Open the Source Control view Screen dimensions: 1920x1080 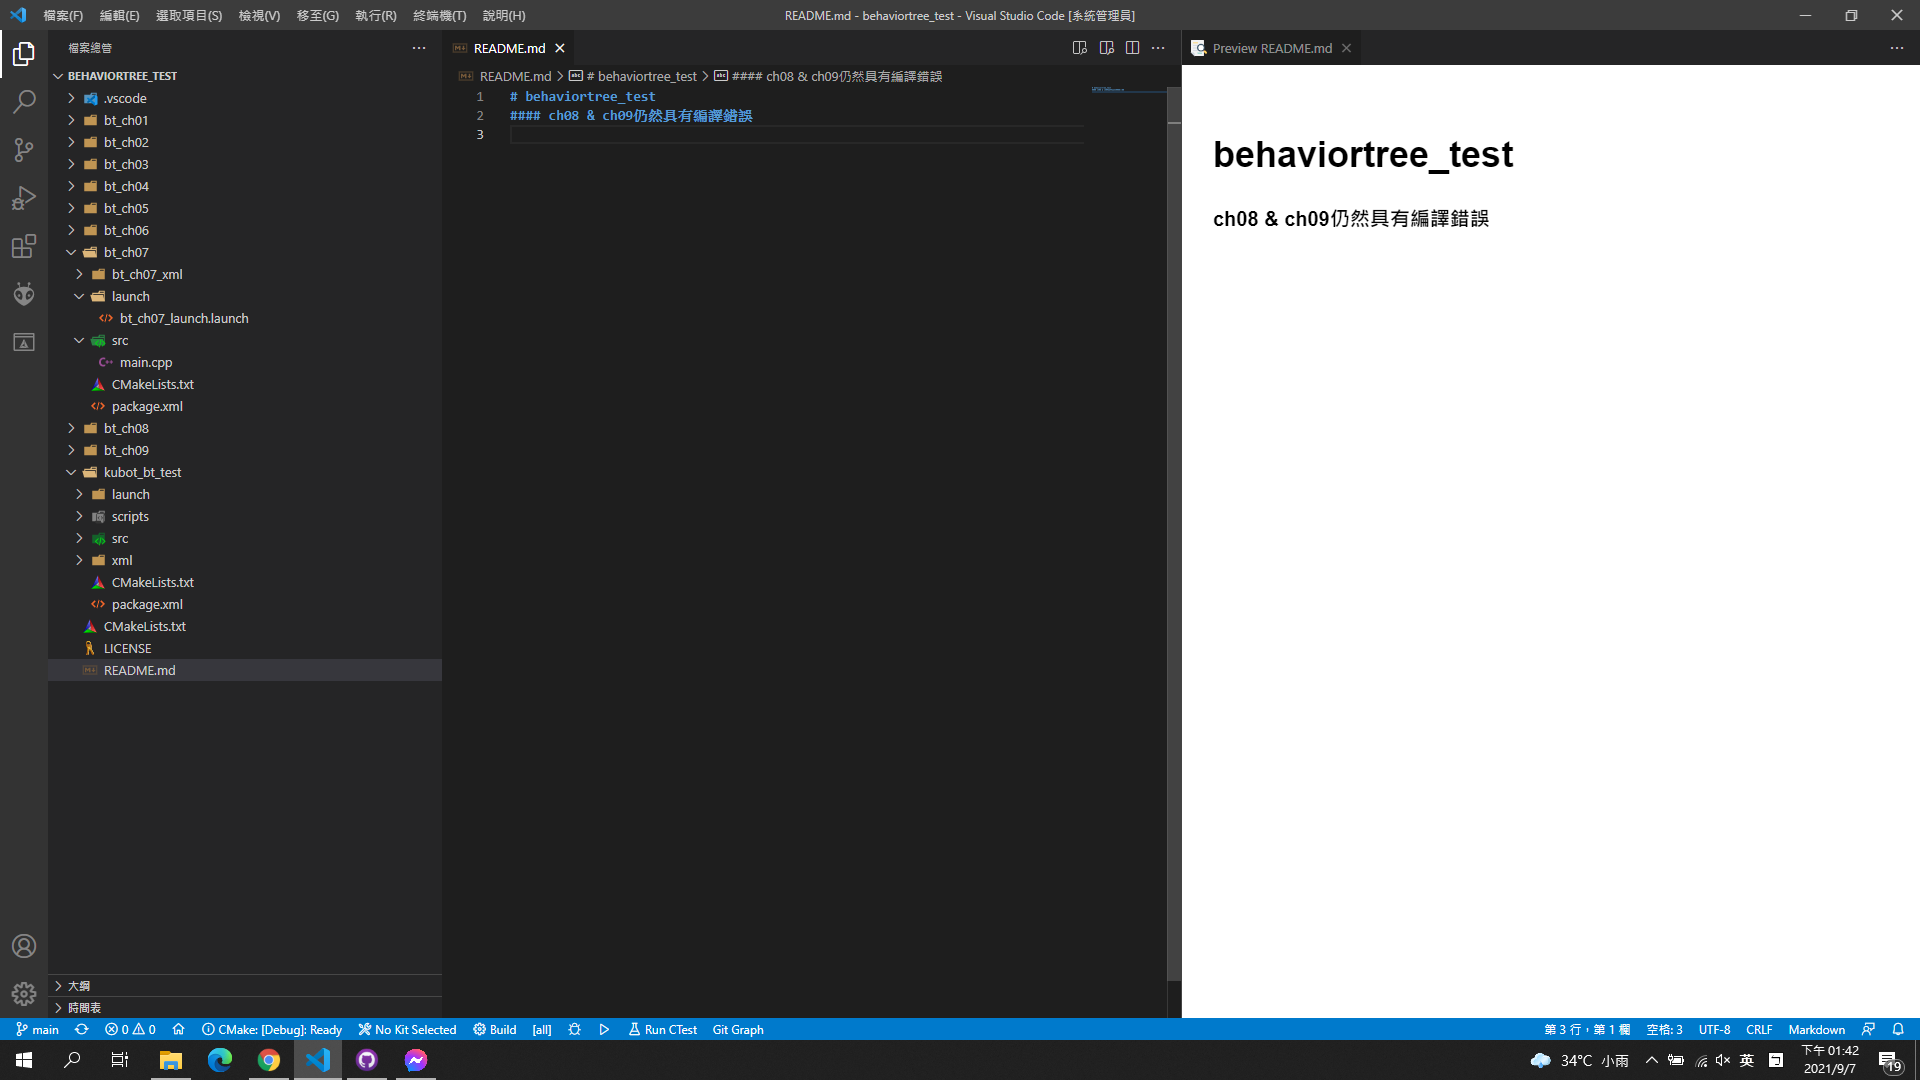pos(24,150)
